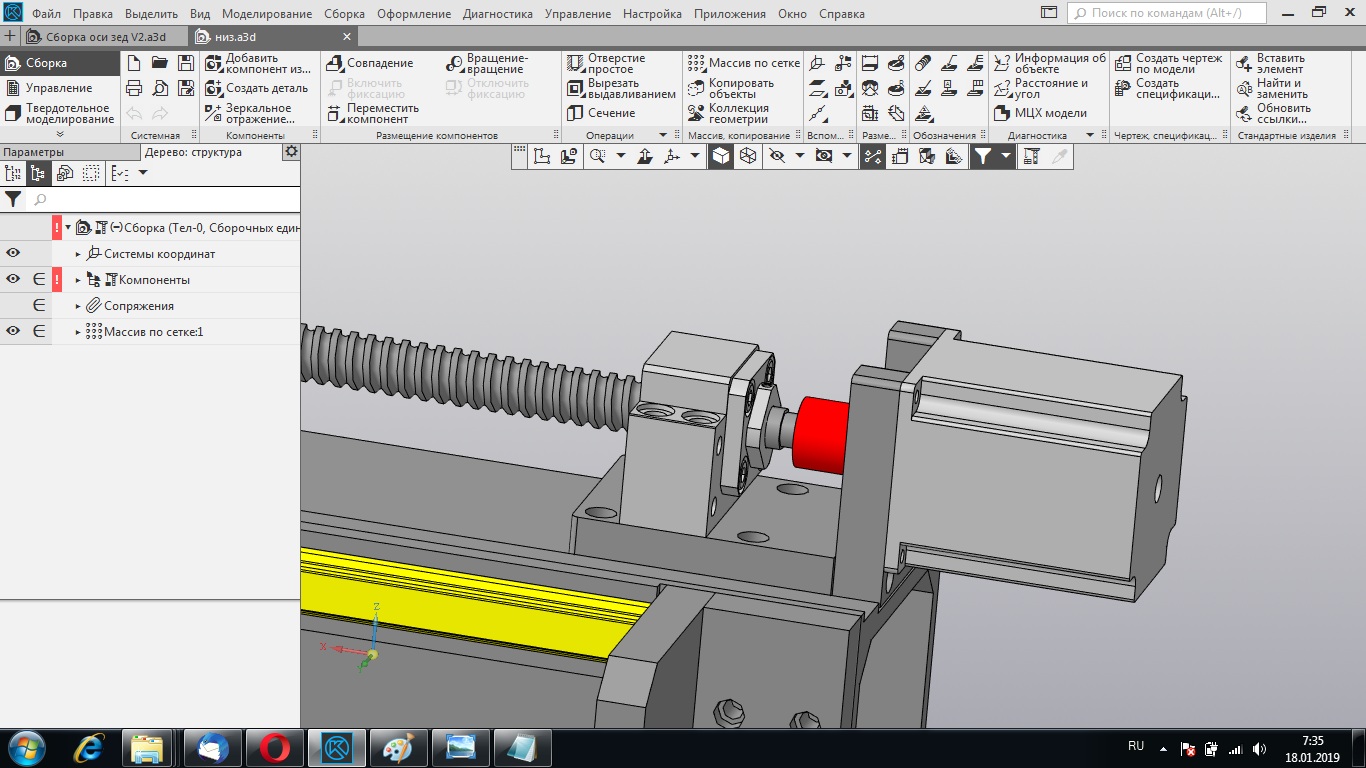Viewport: 1366px width, 768px height.
Task: Click the Print icon
Action: click(134, 88)
